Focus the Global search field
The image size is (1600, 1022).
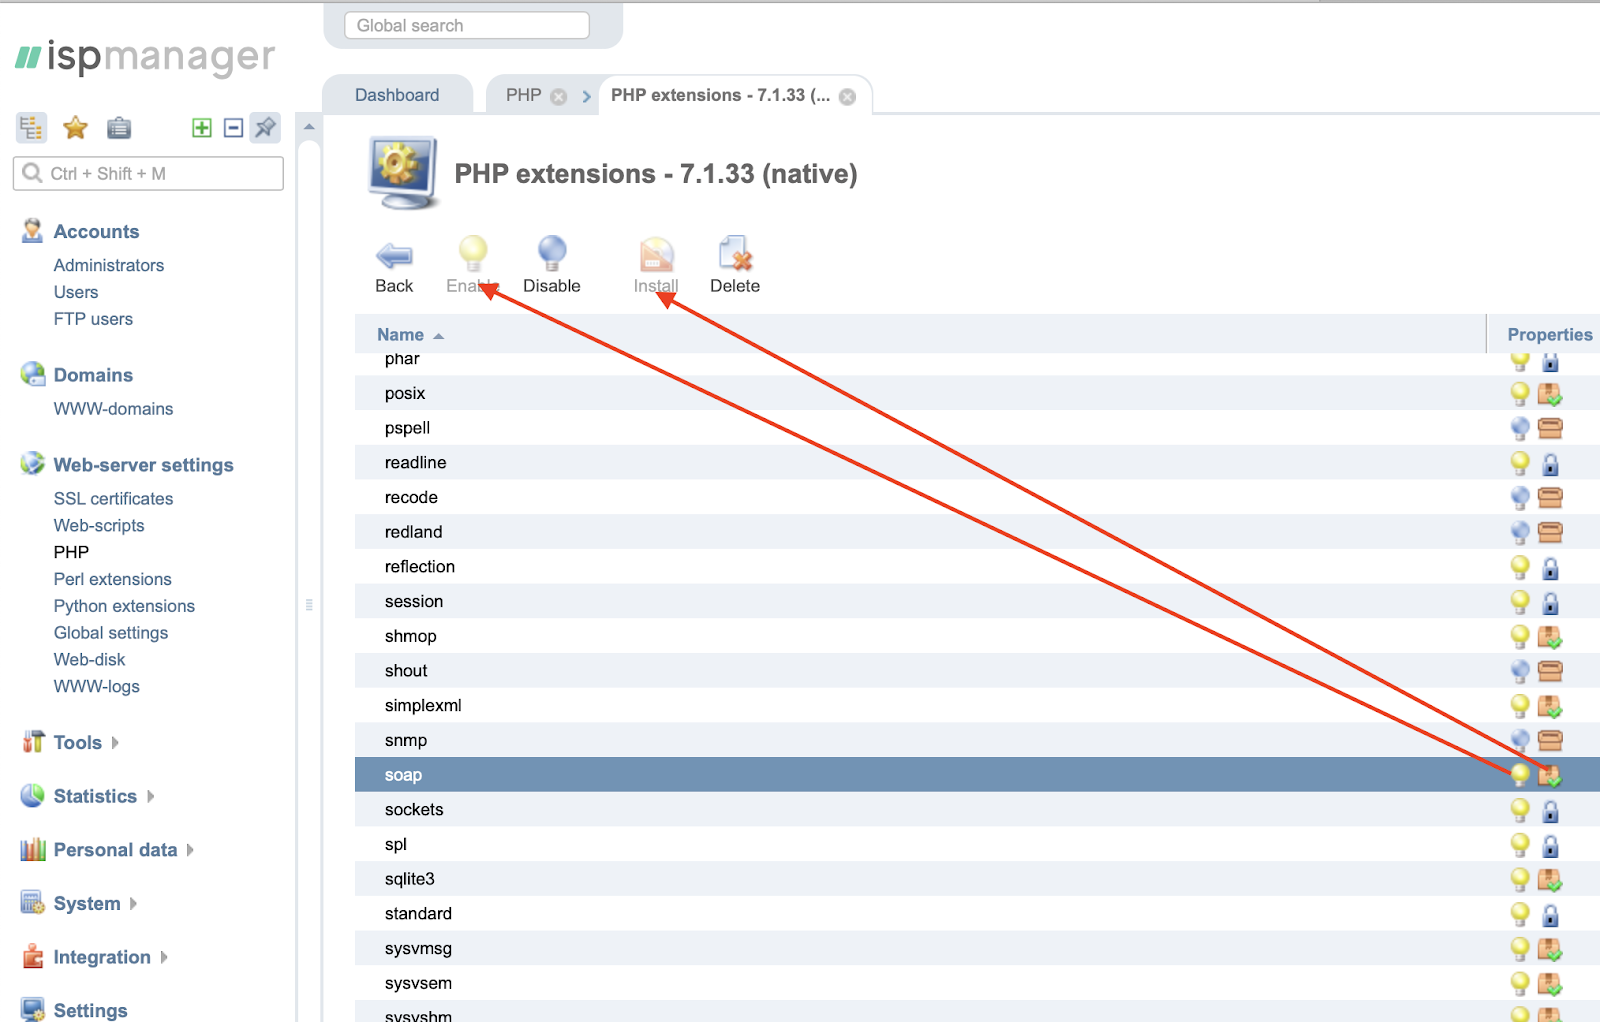(467, 26)
